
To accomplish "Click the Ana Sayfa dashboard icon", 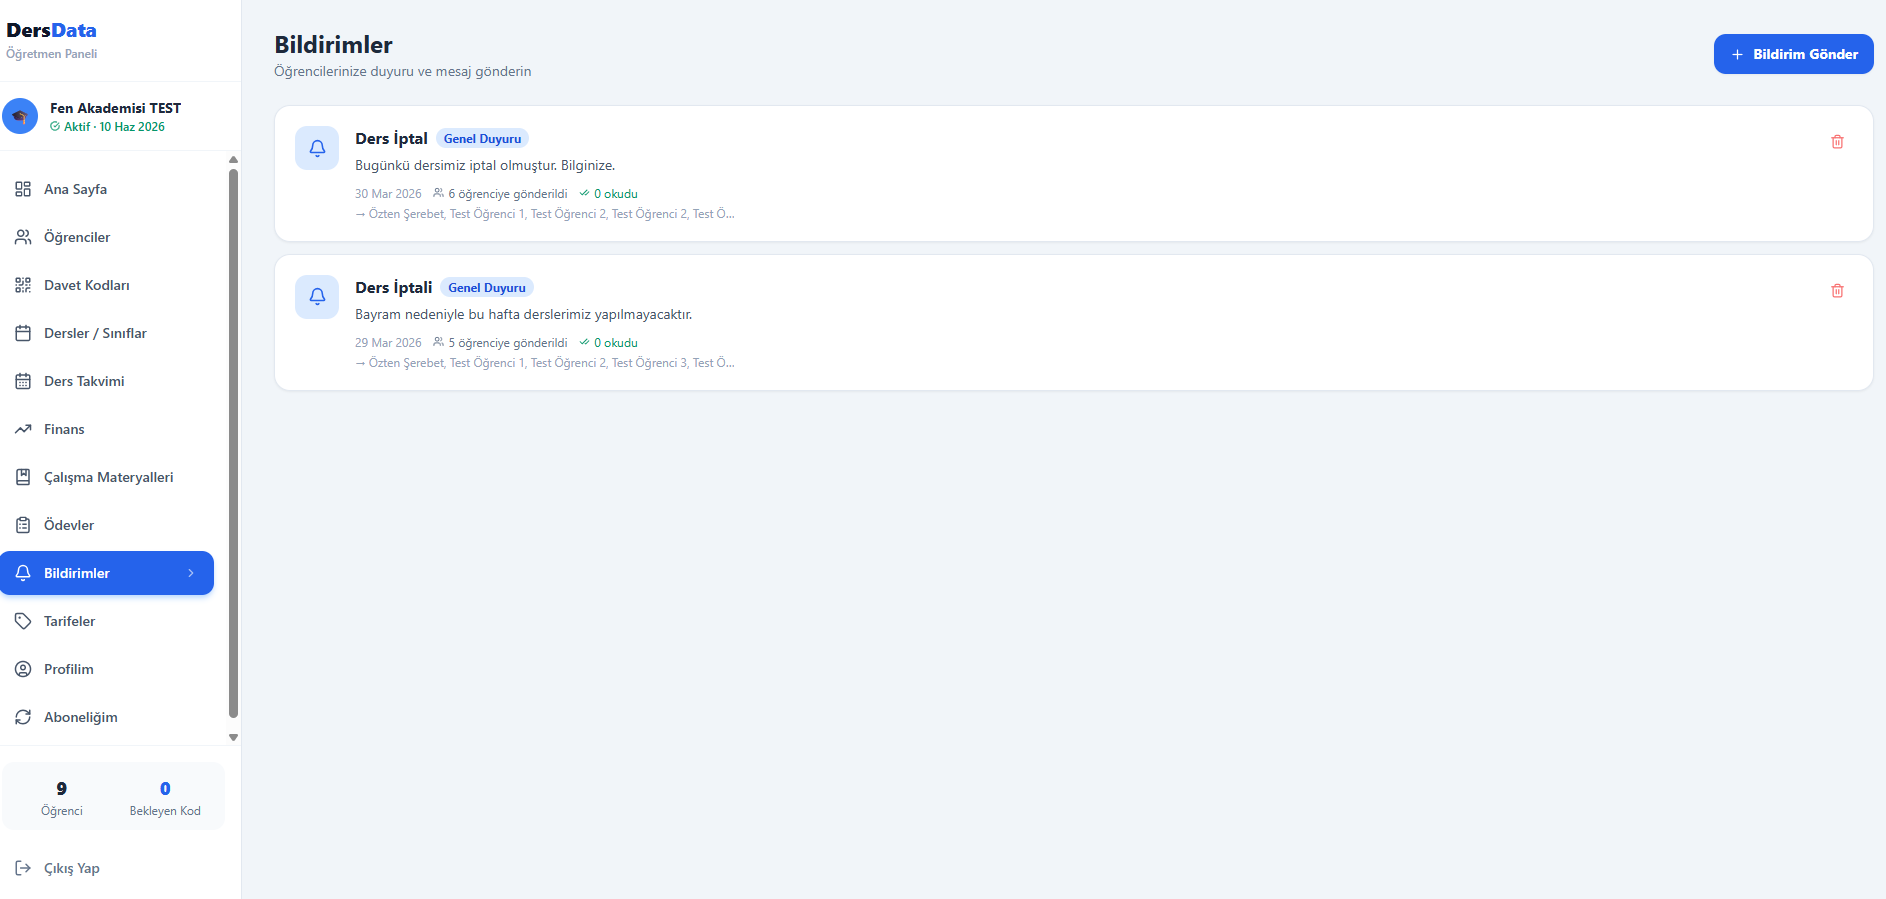I will [23, 189].
